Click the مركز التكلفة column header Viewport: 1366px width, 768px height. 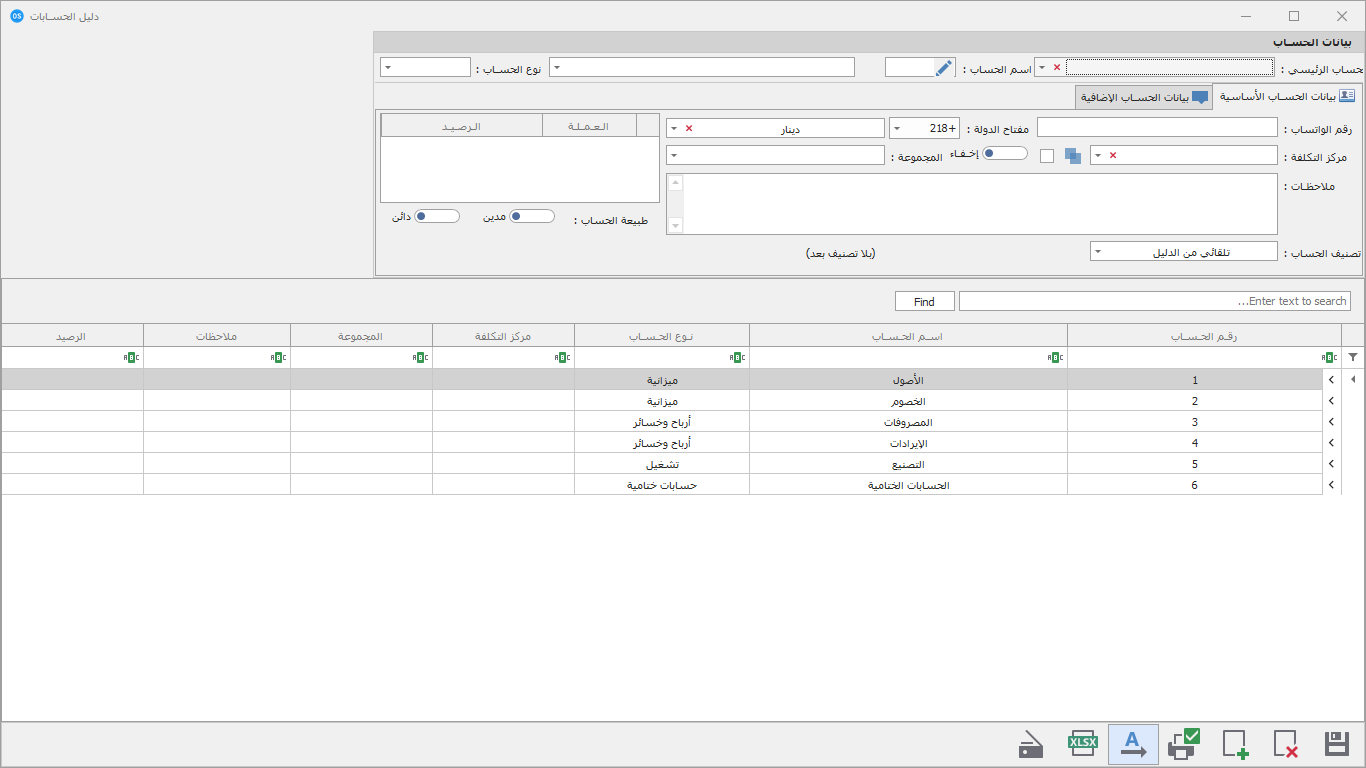tap(503, 336)
